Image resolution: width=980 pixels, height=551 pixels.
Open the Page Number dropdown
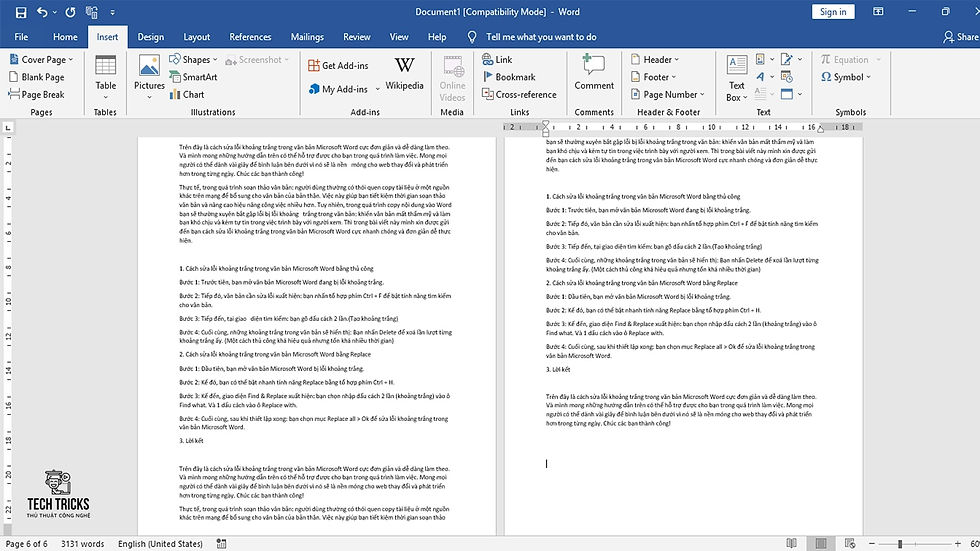(668, 94)
